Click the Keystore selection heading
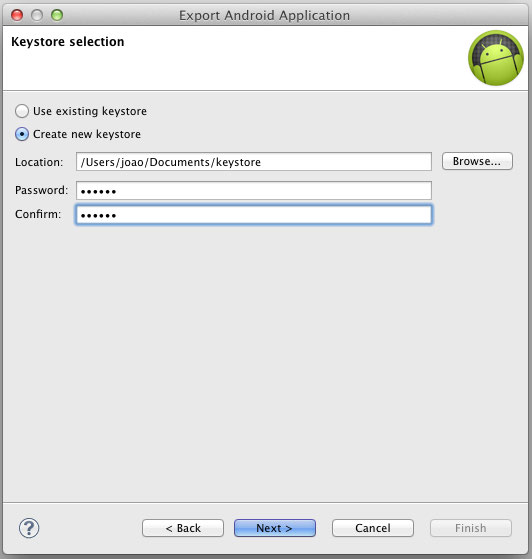Screen dimensions: 532x559 68,42
